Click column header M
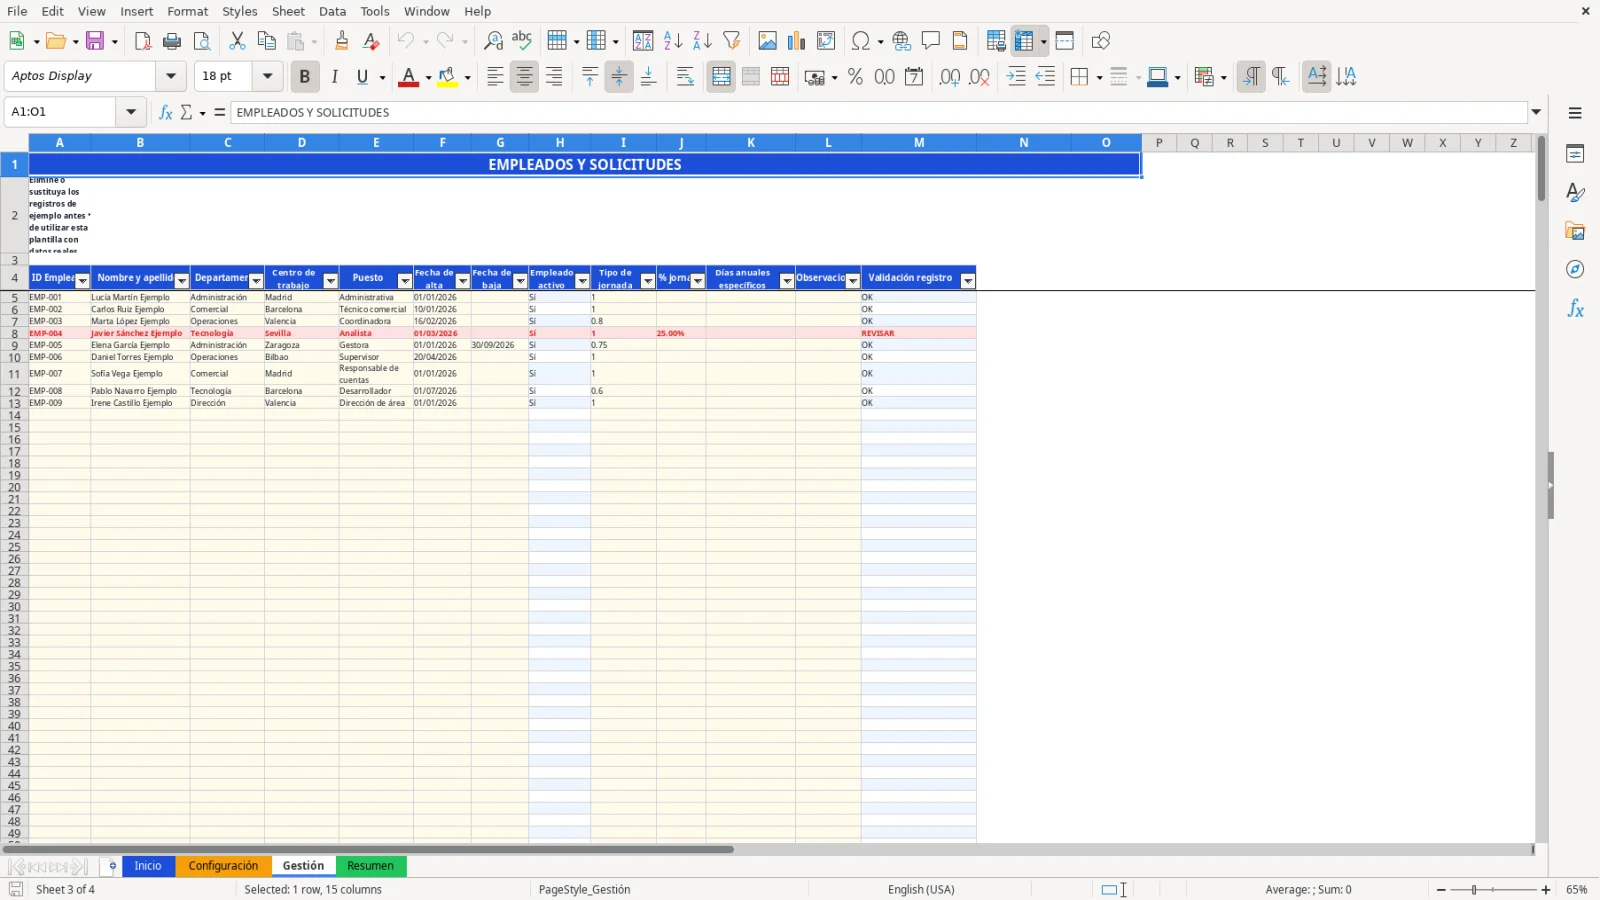Screen dimensions: 1600x900 coord(919,143)
